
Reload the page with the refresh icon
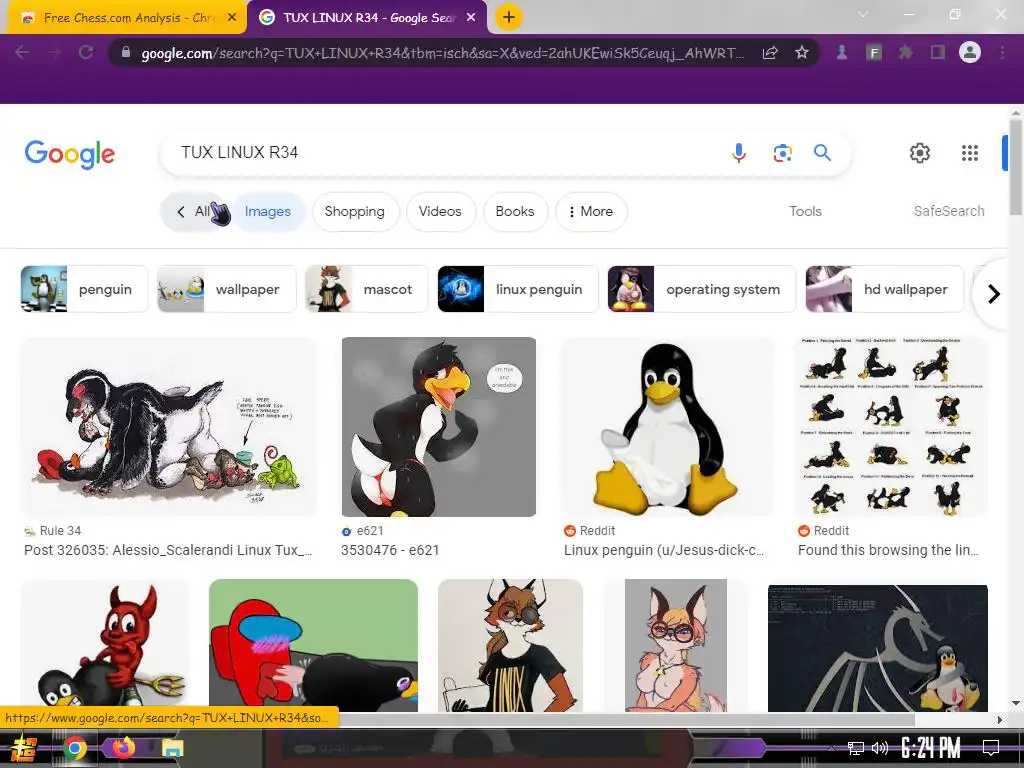coord(86,52)
